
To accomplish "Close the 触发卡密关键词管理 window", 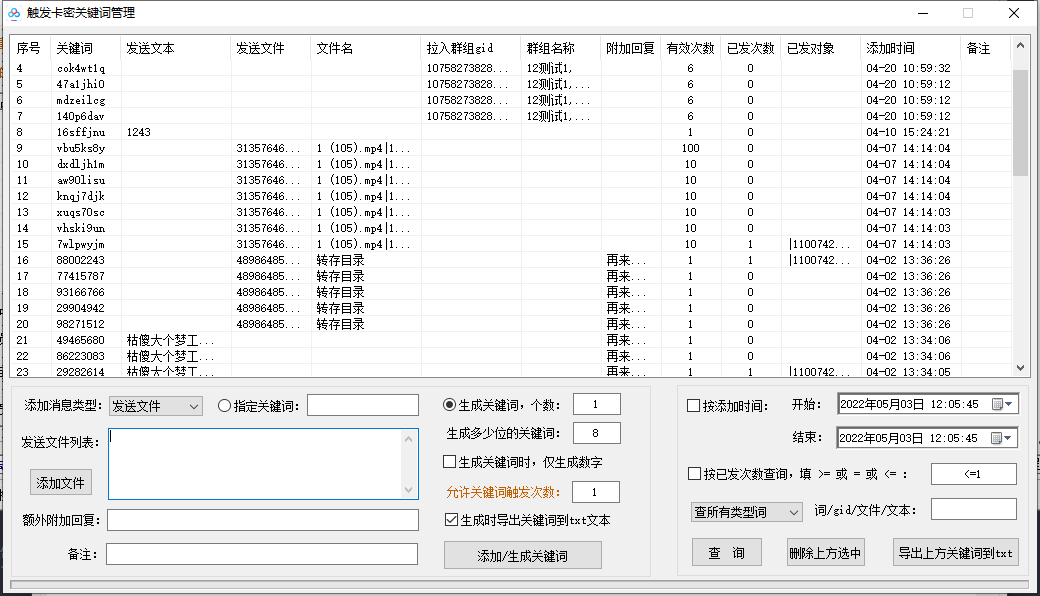I will tap(1013, 13).
